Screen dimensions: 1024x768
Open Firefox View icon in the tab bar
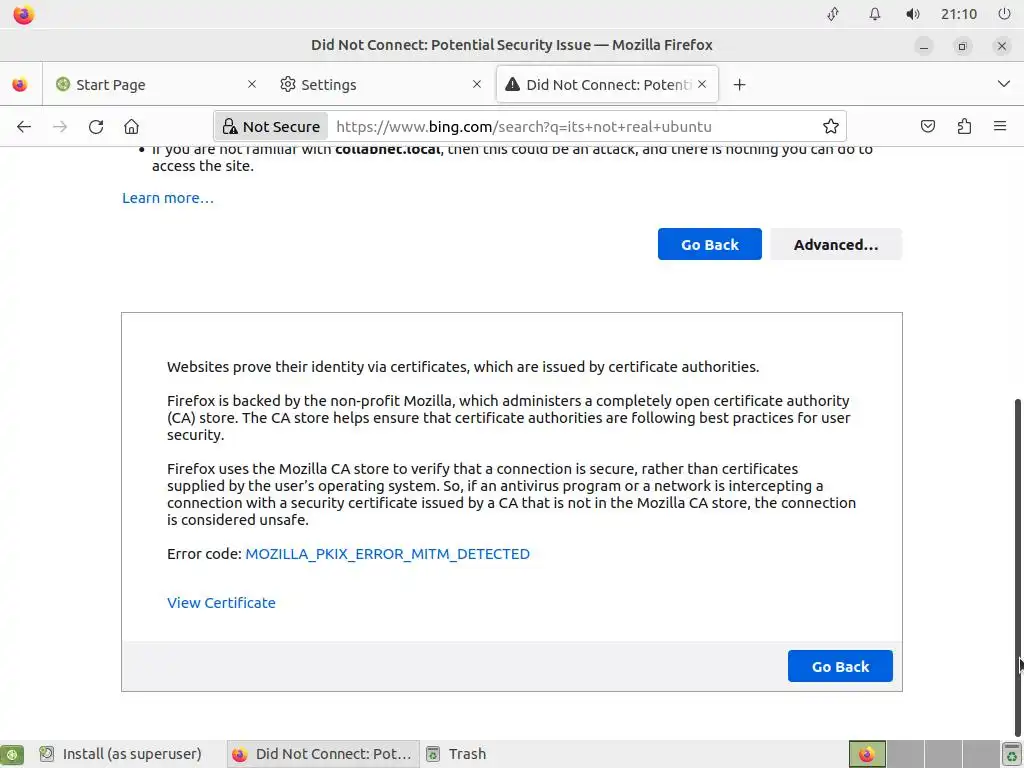pyautogui.click(x=20, y=85)
